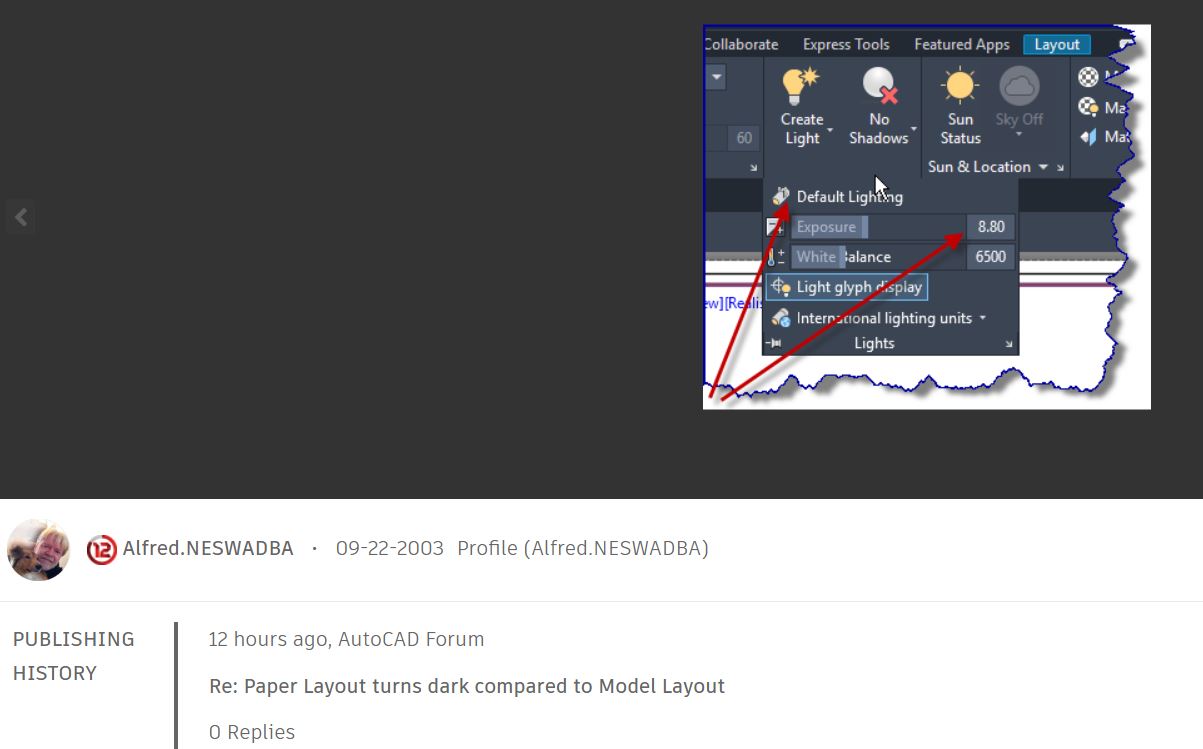Screen dimensions: 1203x749
Task: Click the White Balance value 6500 field
Action: (990, 256)
